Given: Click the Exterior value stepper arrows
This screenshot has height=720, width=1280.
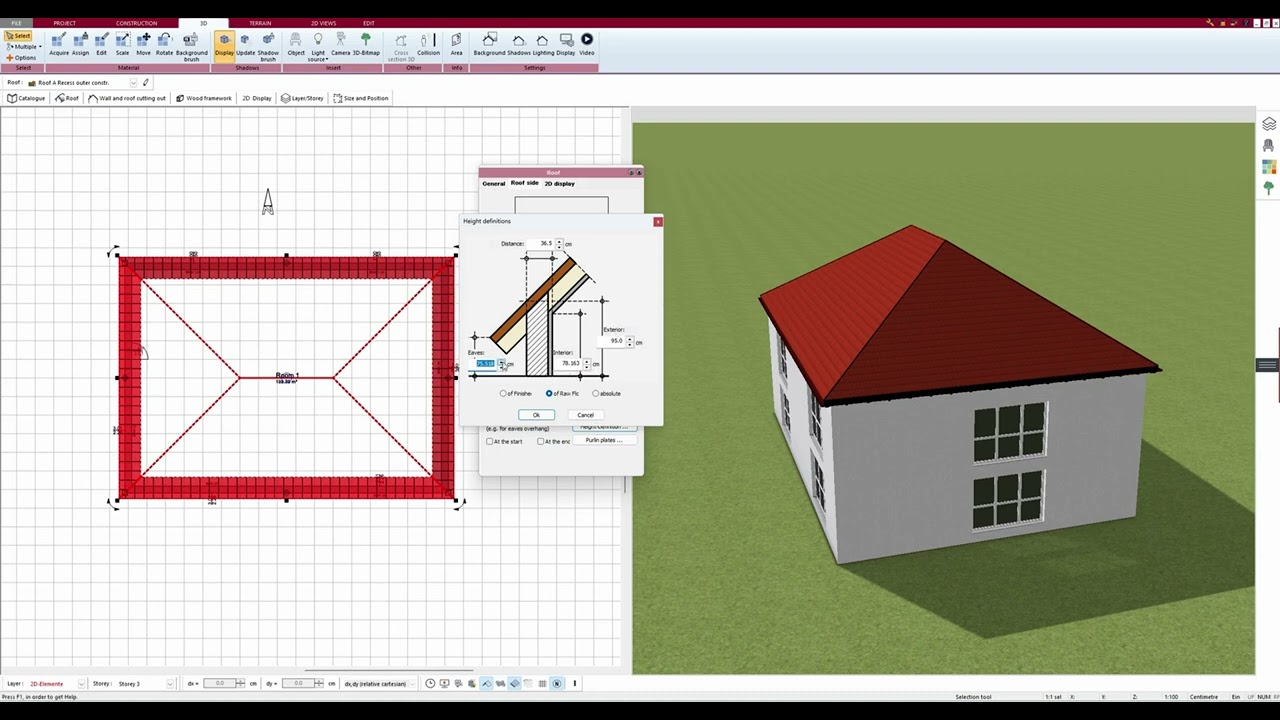Looking at the screenshot, I should click(630, 342).
